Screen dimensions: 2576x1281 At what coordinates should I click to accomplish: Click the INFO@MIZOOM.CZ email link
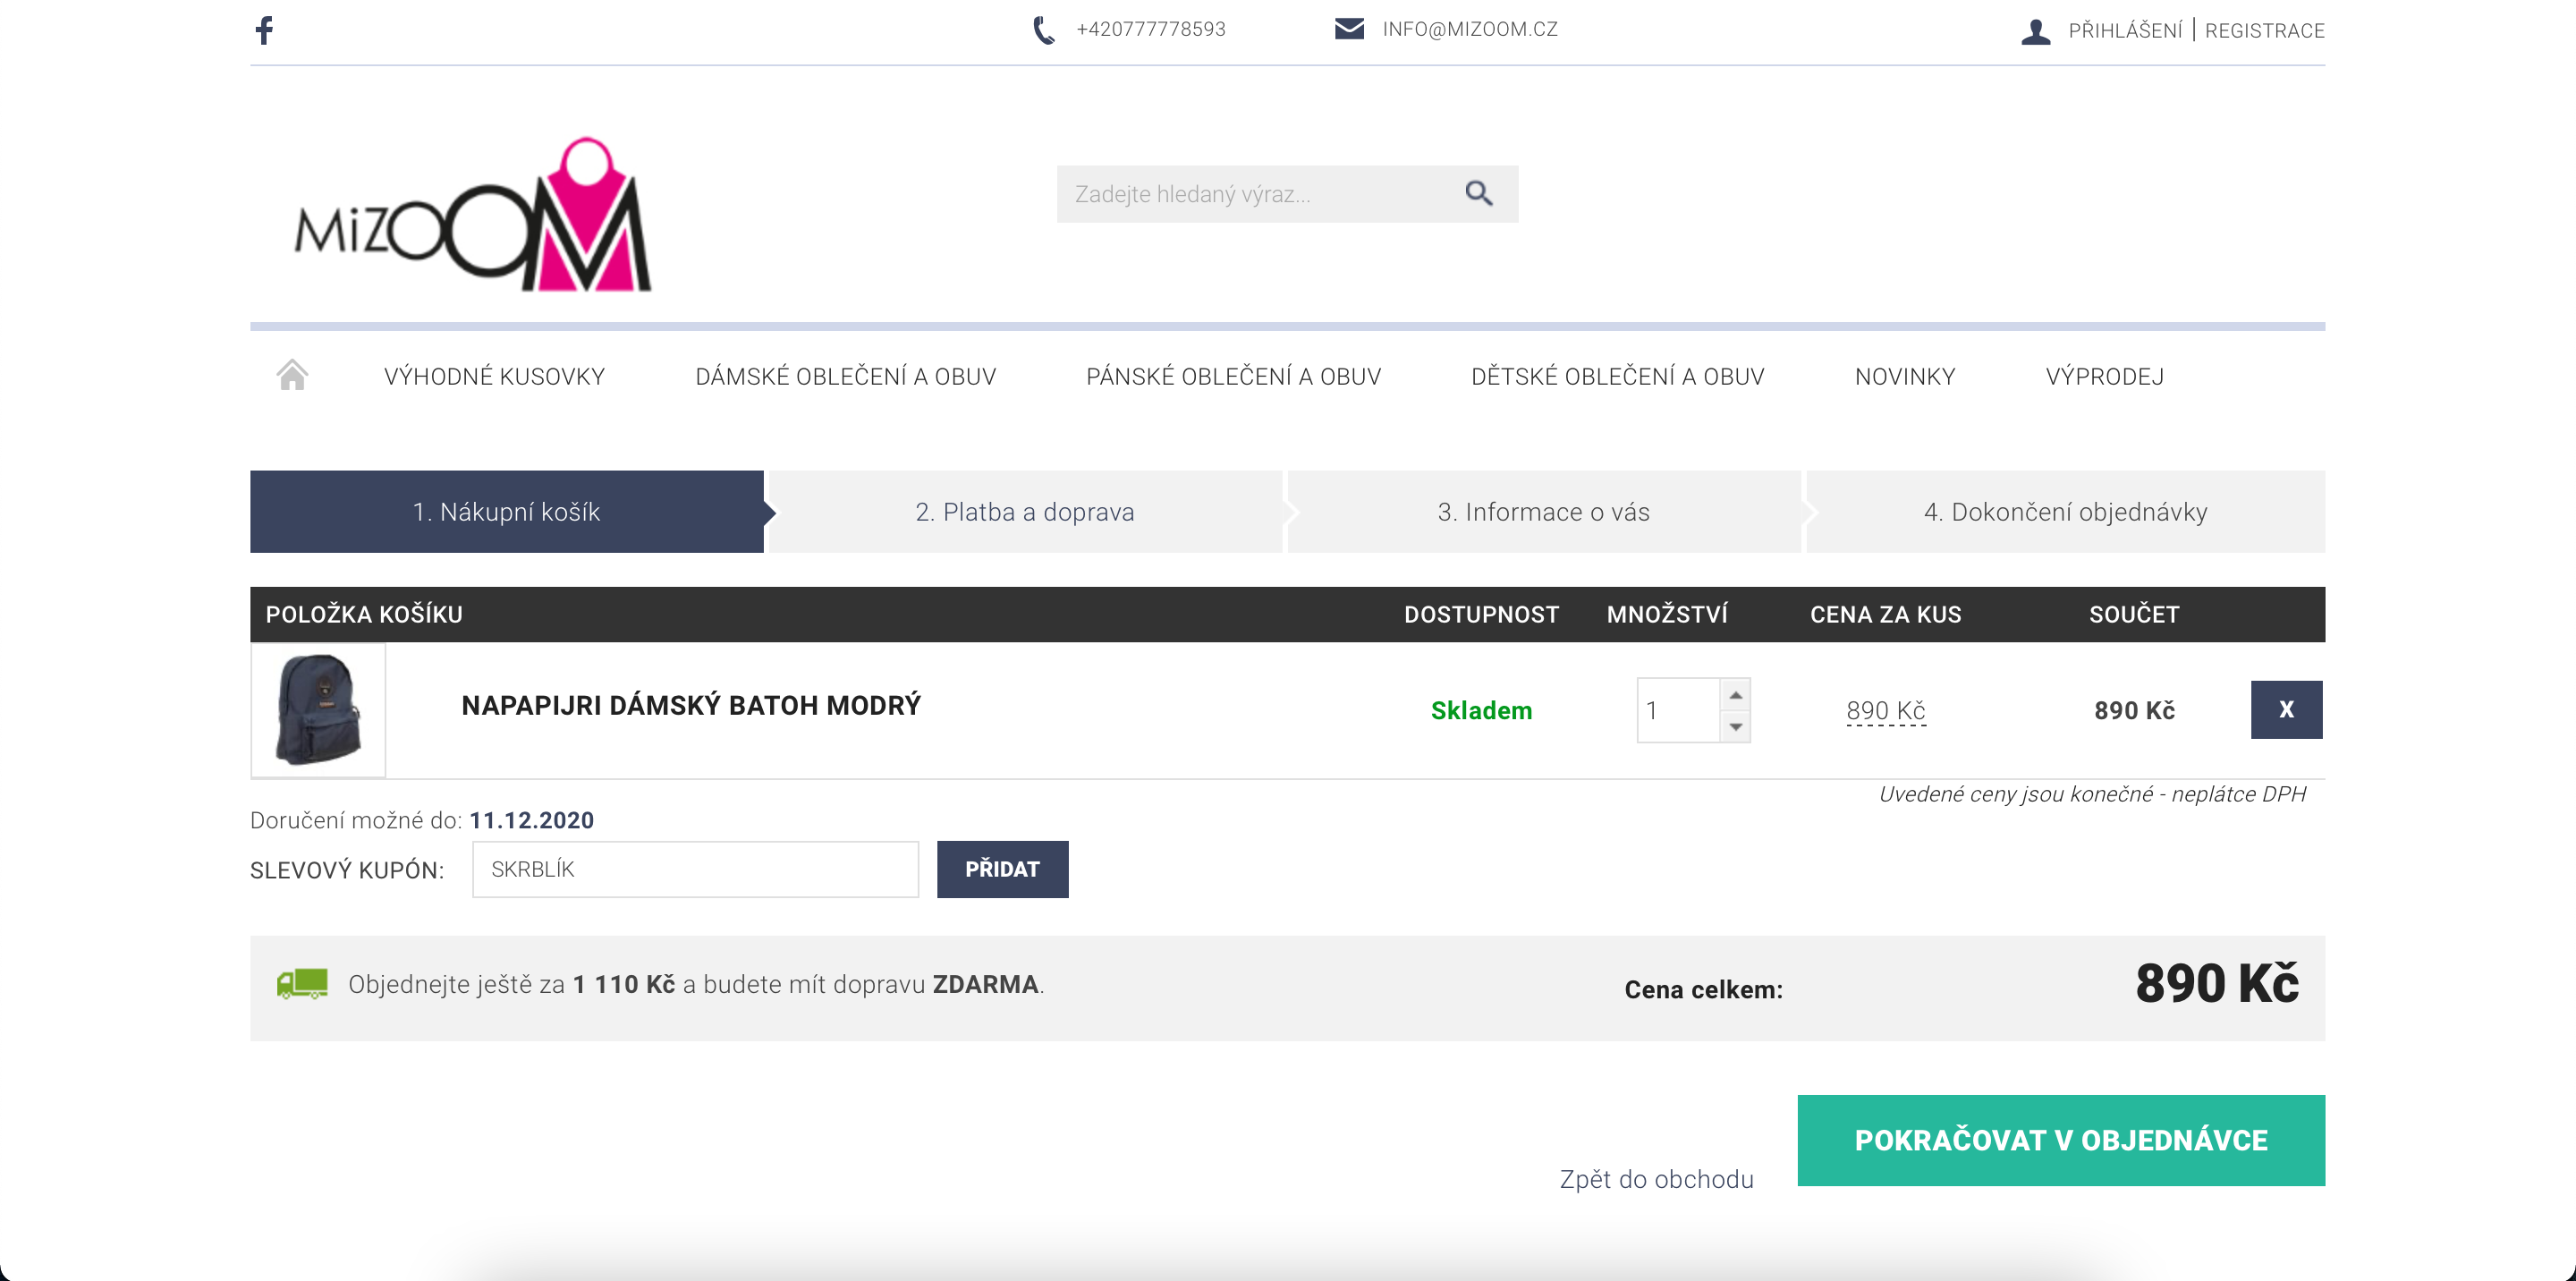point(1470,29)
